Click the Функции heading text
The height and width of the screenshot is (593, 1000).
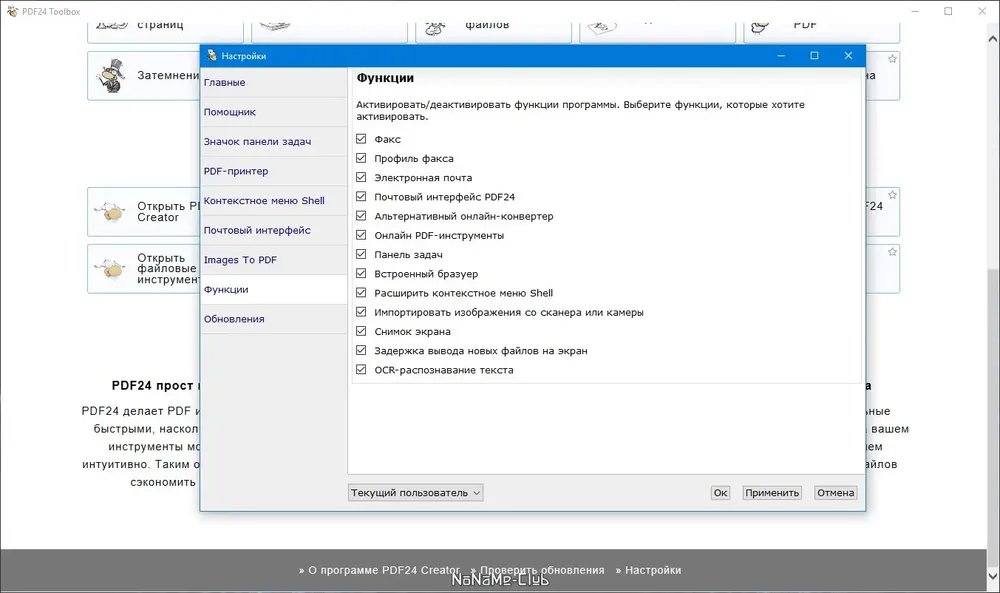coord(385,78)
